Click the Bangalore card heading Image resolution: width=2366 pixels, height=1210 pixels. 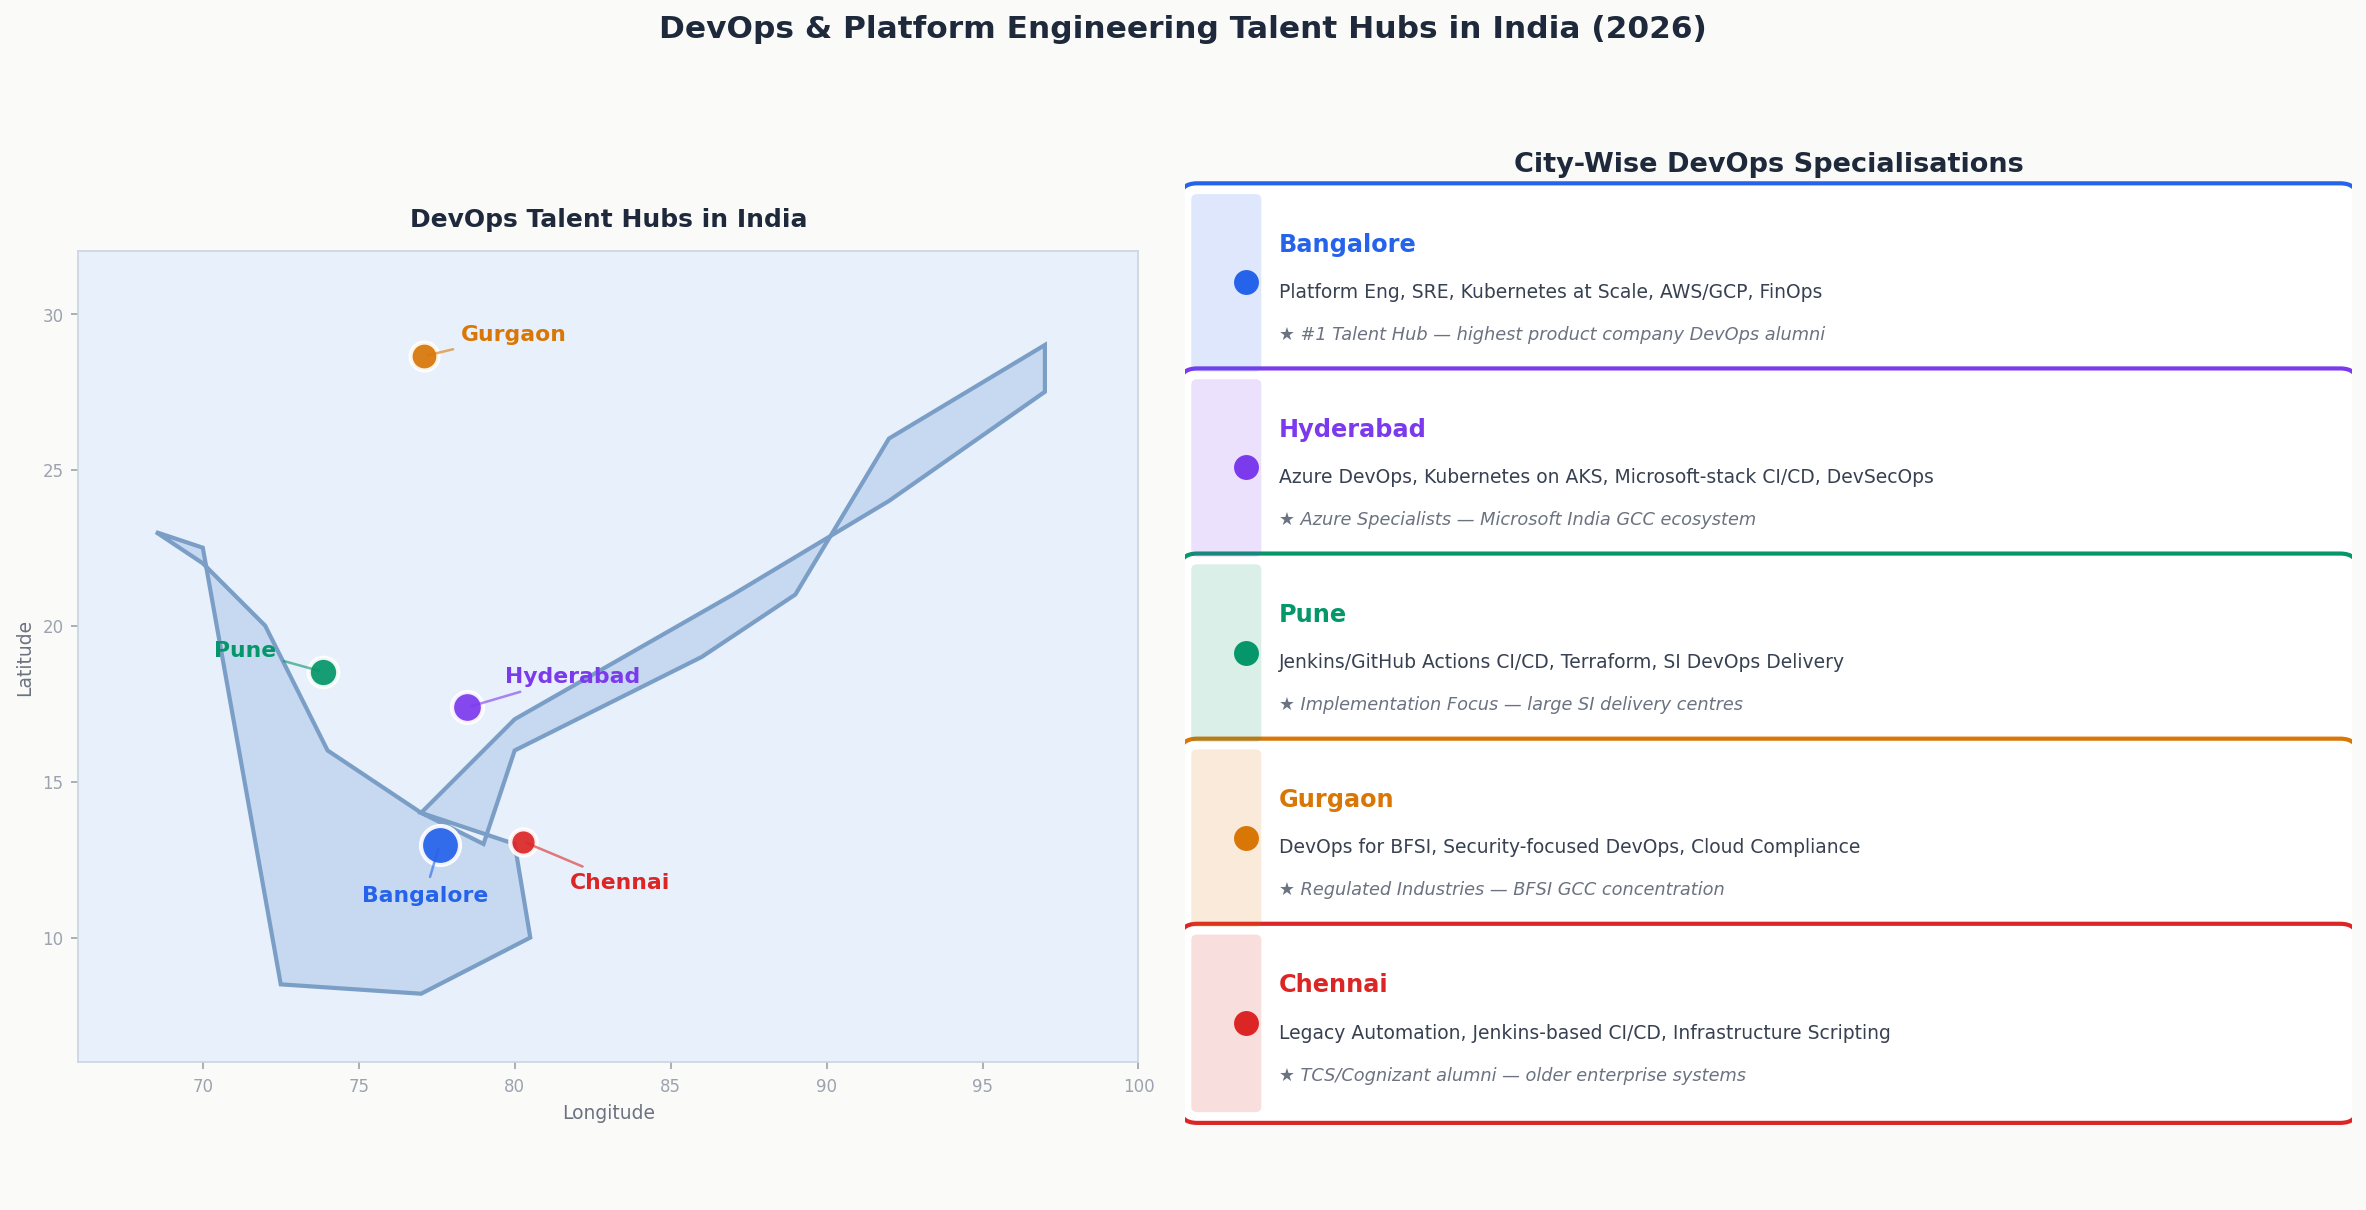tap(1347, 244)
